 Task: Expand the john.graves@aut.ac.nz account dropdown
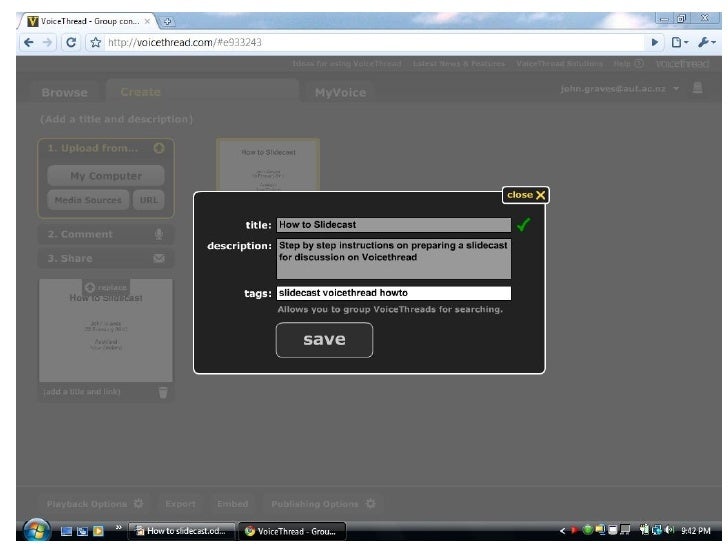(x=676, y=88)
